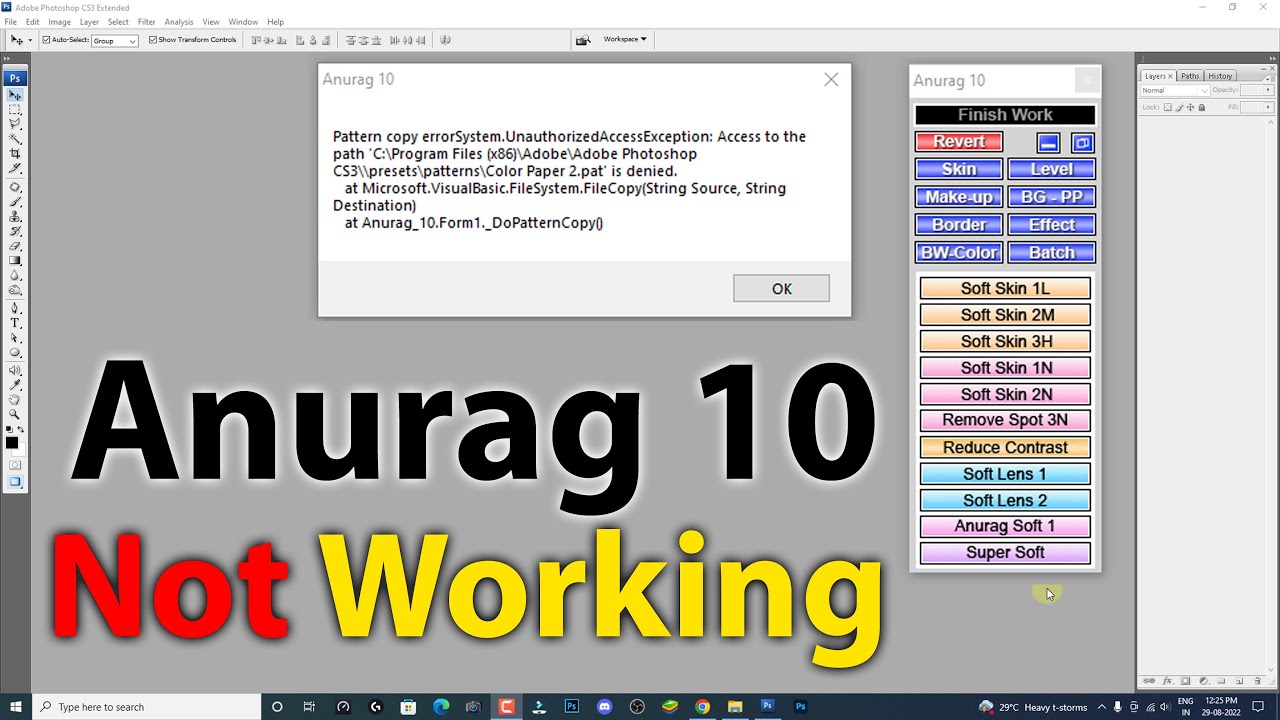1280x720 pixels.
Task: Select the Slice tool
Action: click(15, 168)
